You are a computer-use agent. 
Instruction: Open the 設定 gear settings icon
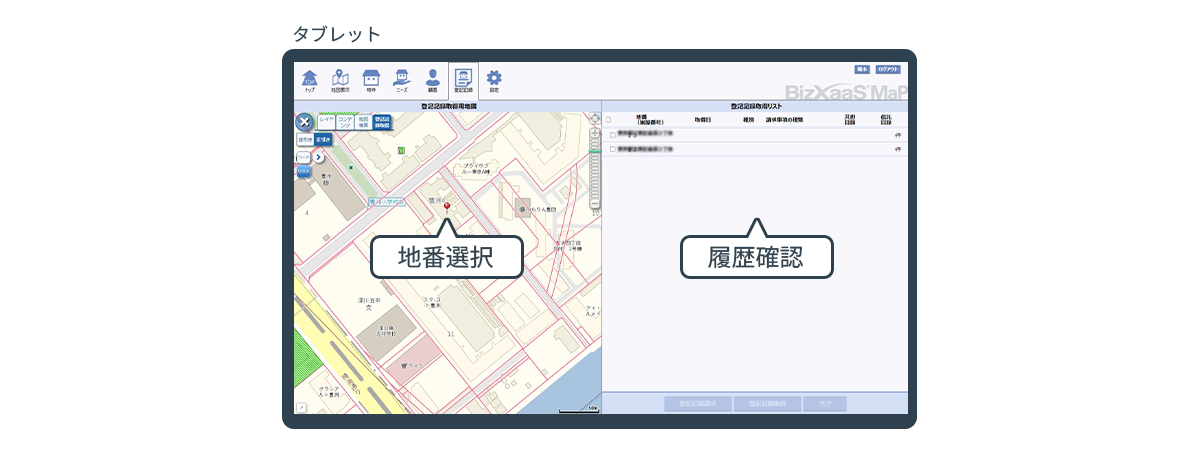tap(494, 80)
